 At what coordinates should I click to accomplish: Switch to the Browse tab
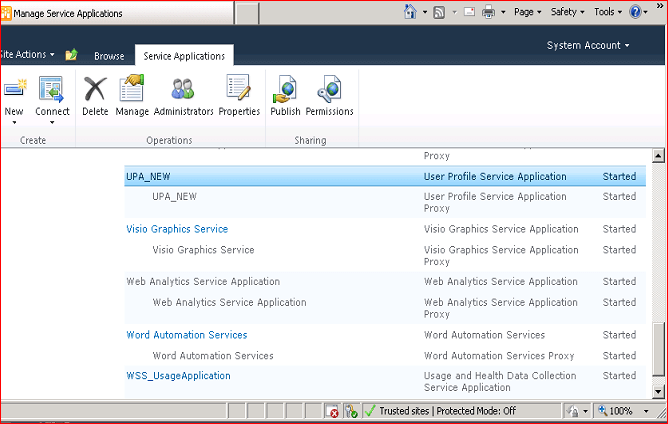[109, 56]
